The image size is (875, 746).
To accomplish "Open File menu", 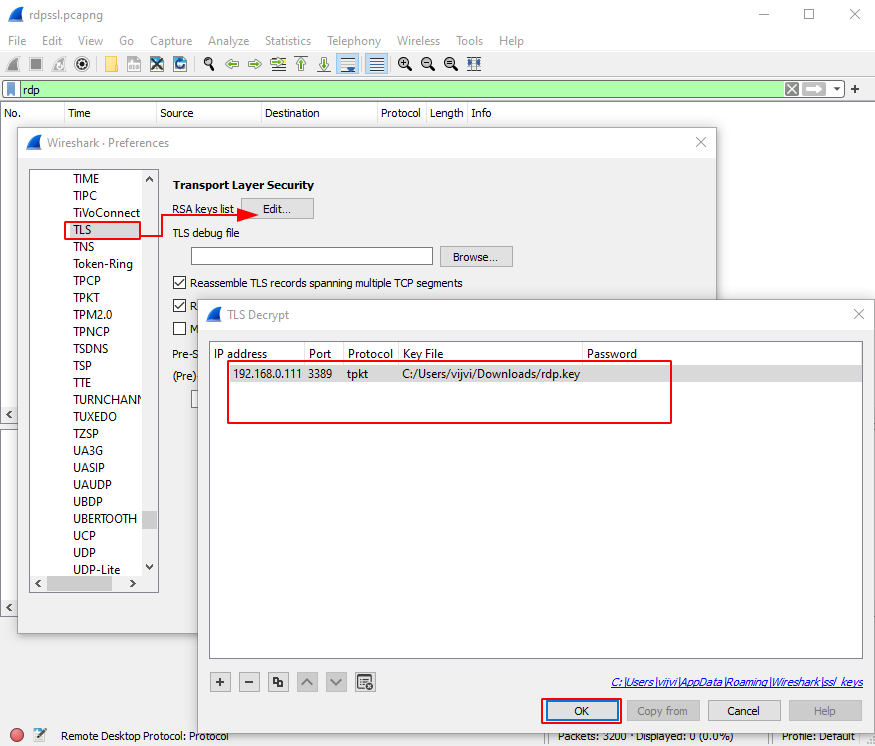I will [17, 41].
